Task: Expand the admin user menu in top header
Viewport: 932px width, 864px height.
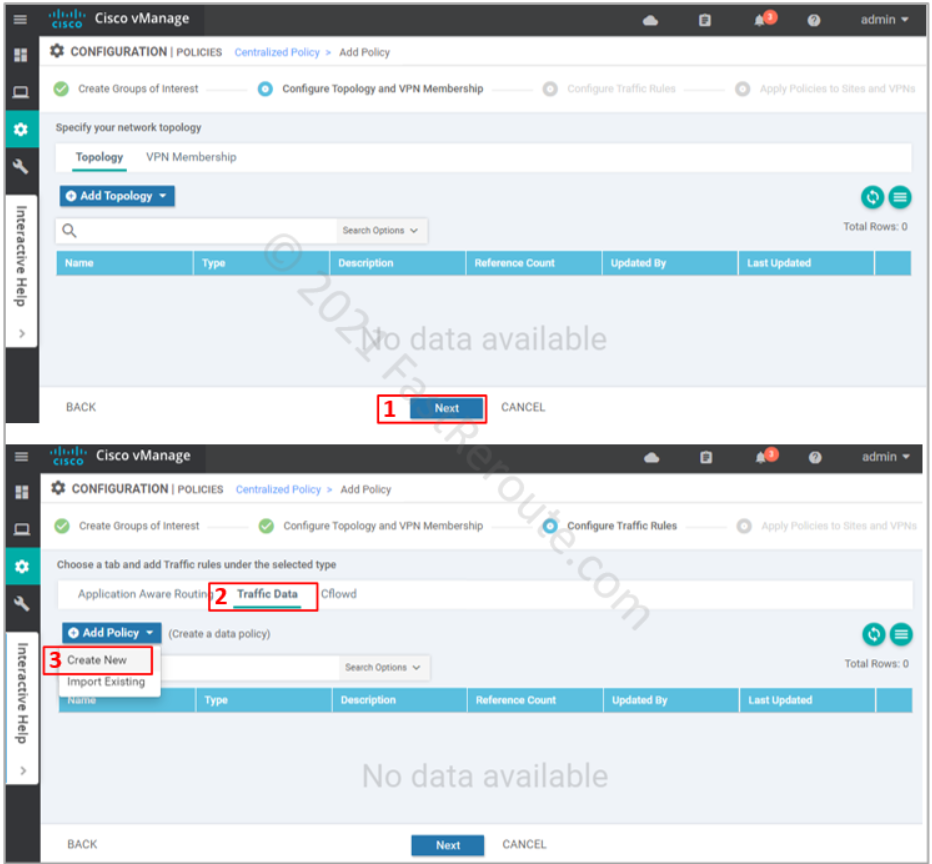Action: point(885,19)
